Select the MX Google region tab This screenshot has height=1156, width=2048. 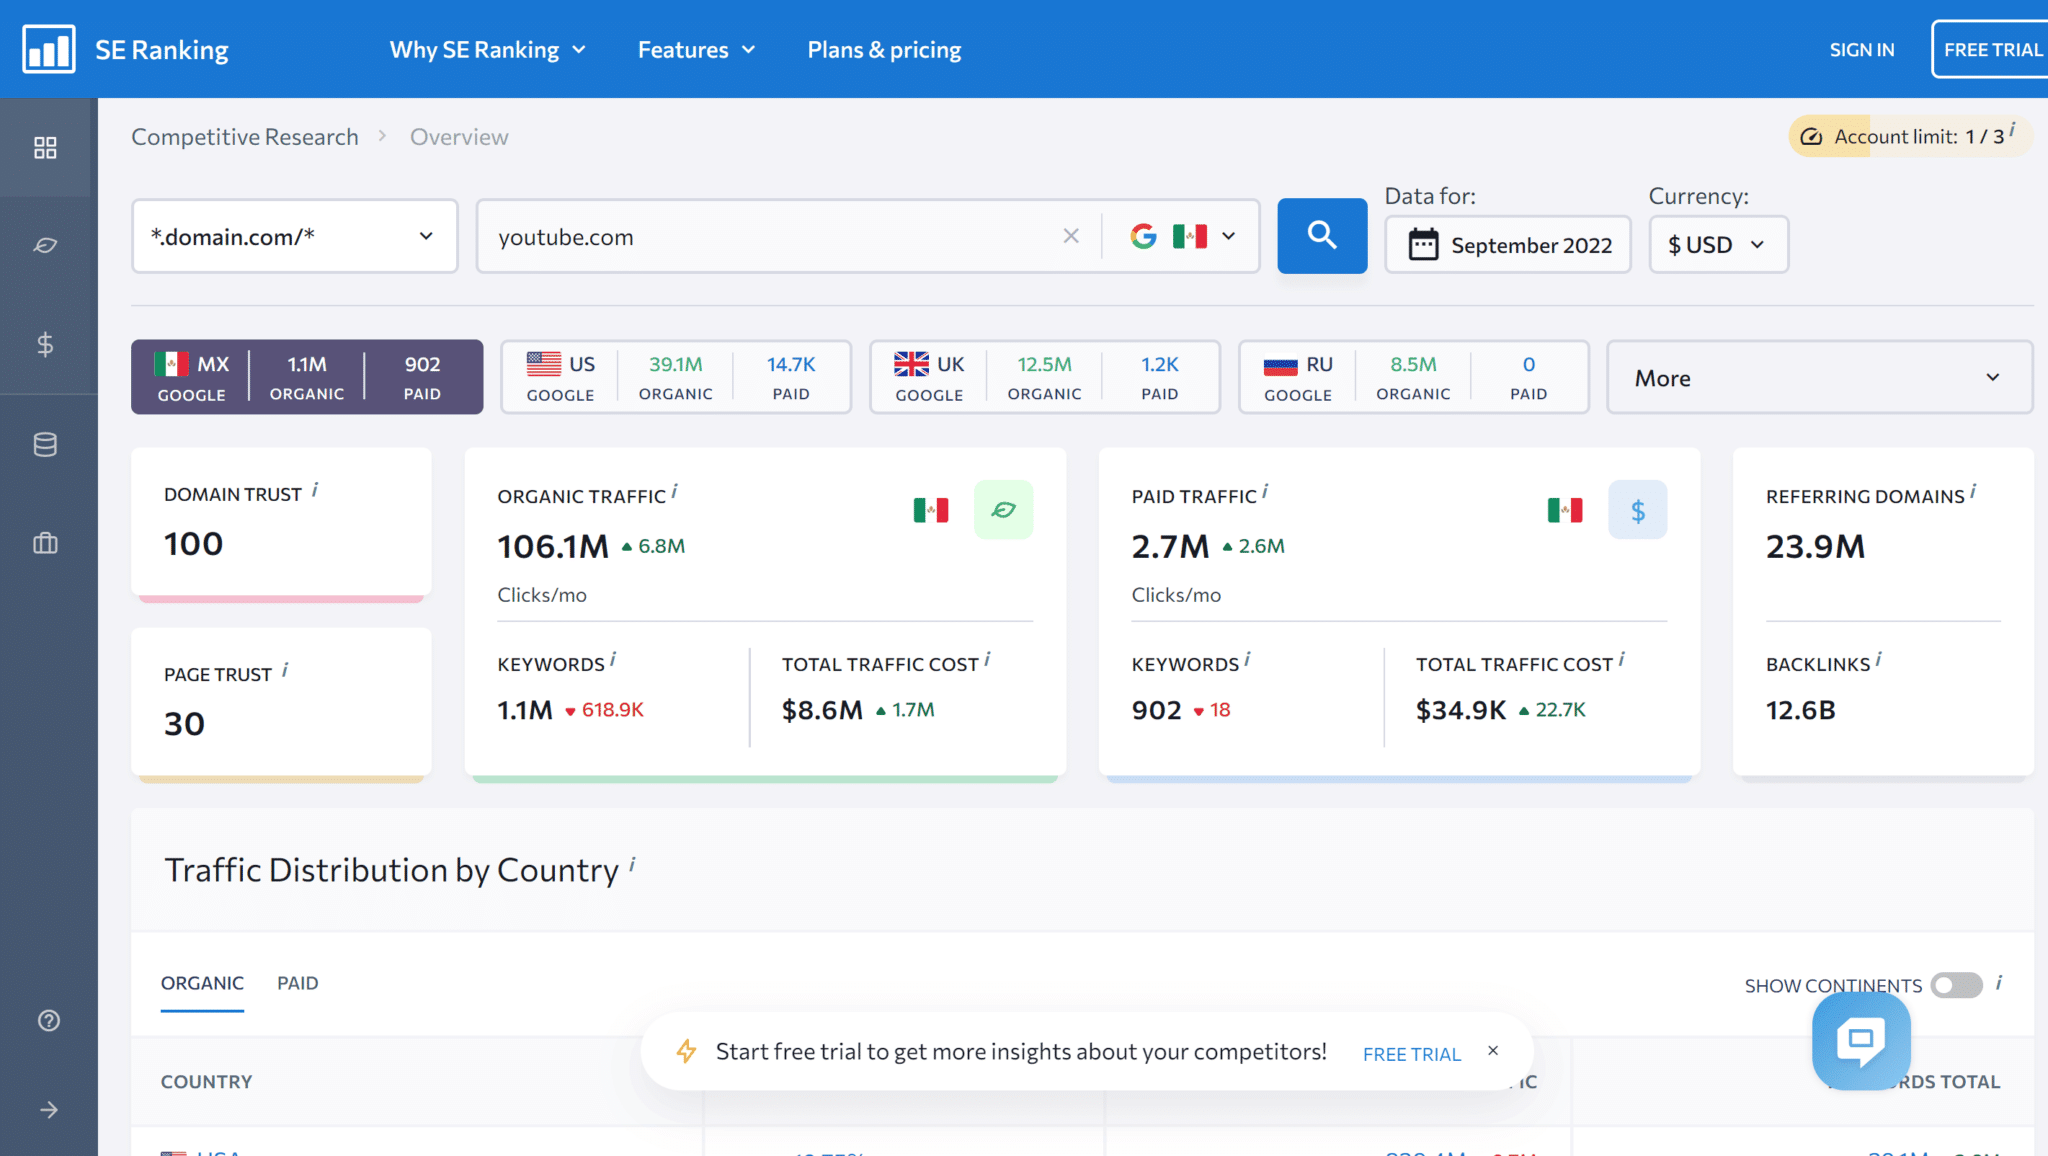click(307, 377)
